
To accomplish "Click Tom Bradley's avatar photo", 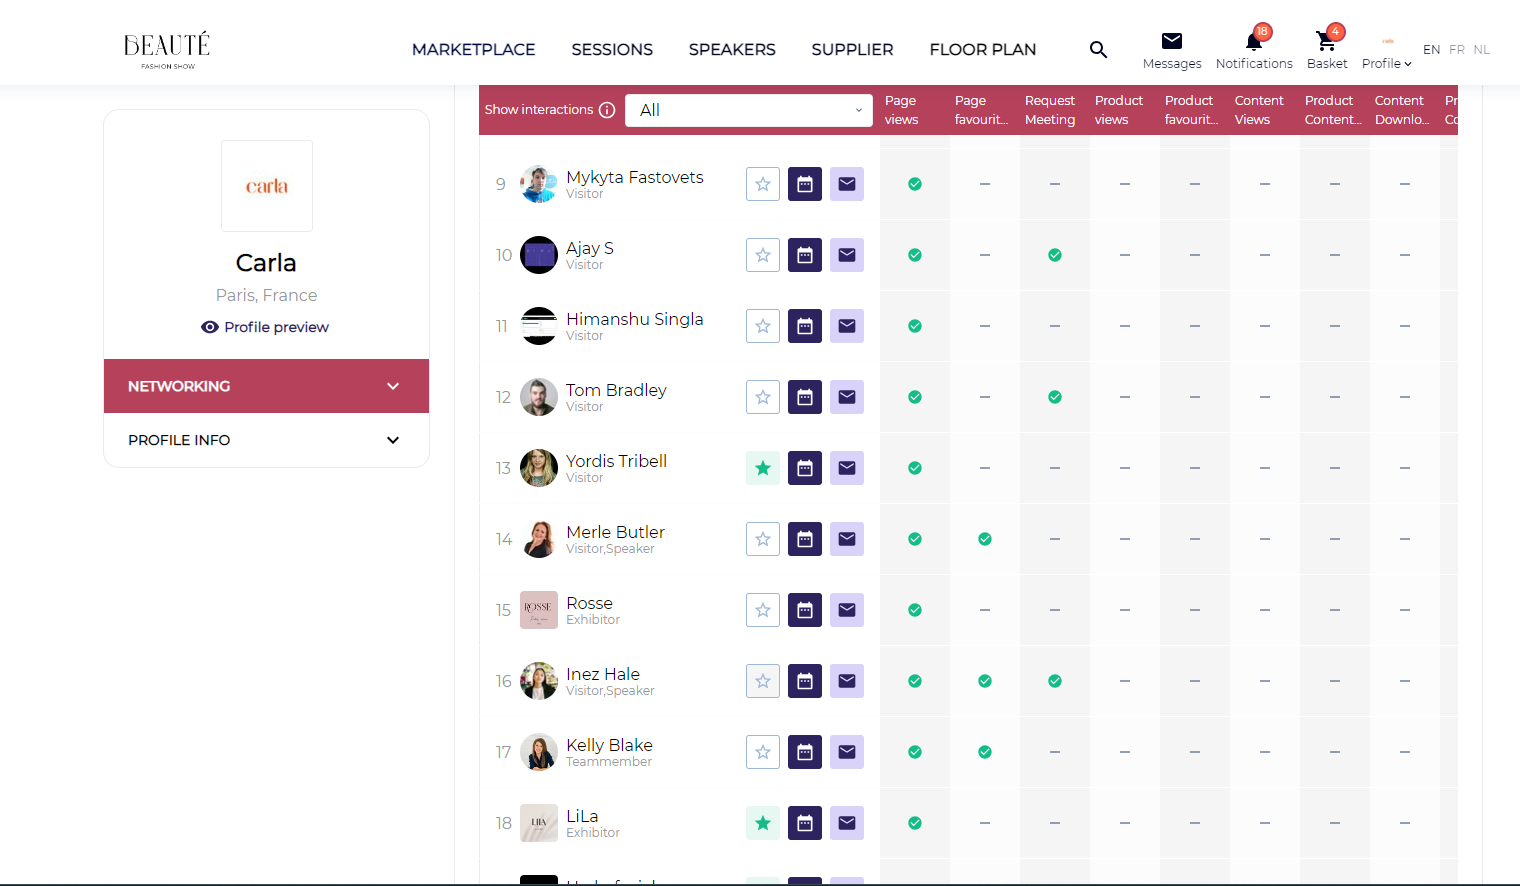I will pos(539,397).
